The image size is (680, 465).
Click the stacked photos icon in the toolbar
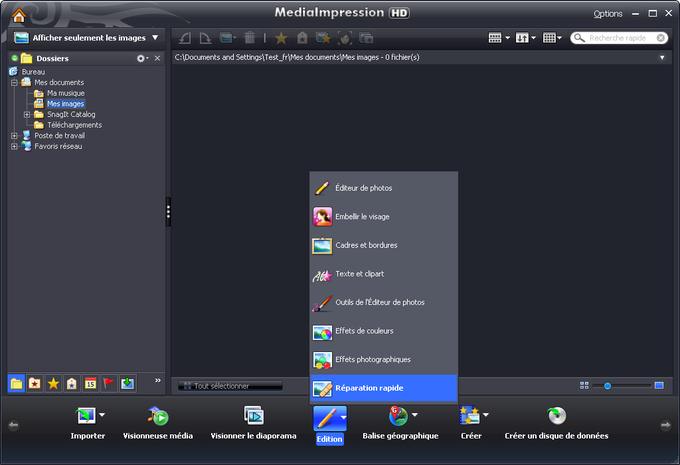coord(366,38)
